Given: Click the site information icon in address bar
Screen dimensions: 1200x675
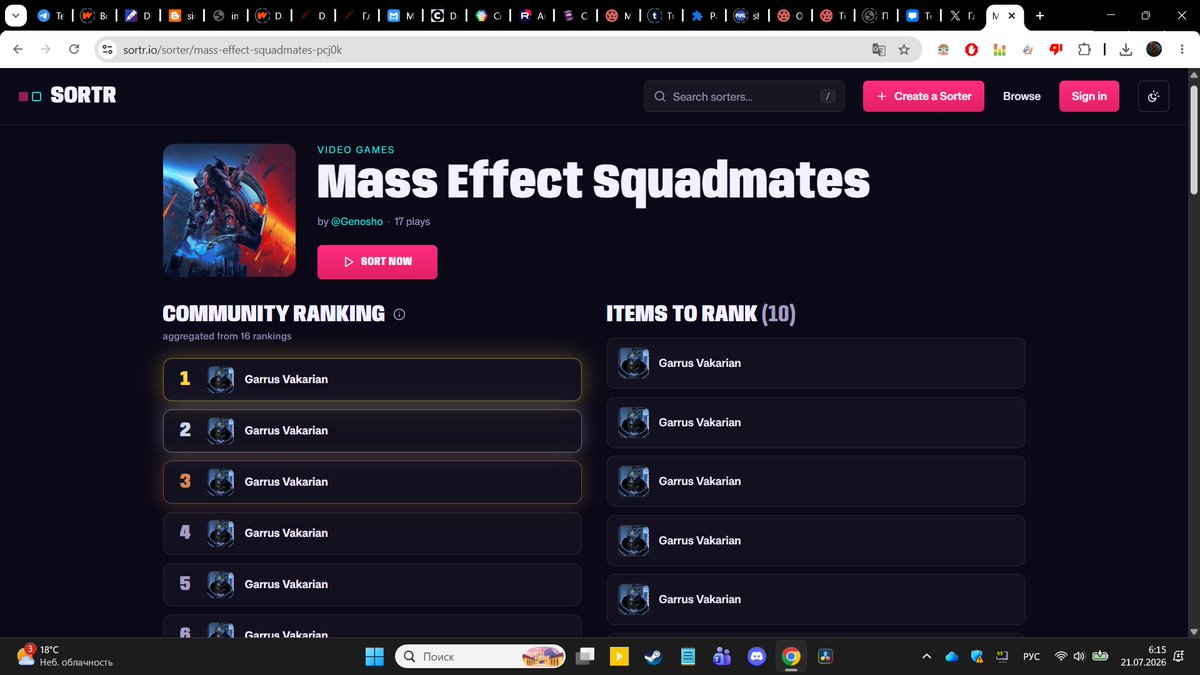Looking at the screenshot, I should 108,49.
